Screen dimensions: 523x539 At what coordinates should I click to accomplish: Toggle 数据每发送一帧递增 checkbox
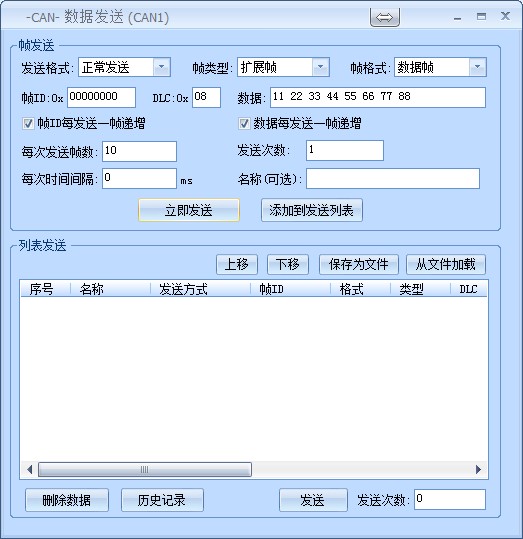click(244, 123)
